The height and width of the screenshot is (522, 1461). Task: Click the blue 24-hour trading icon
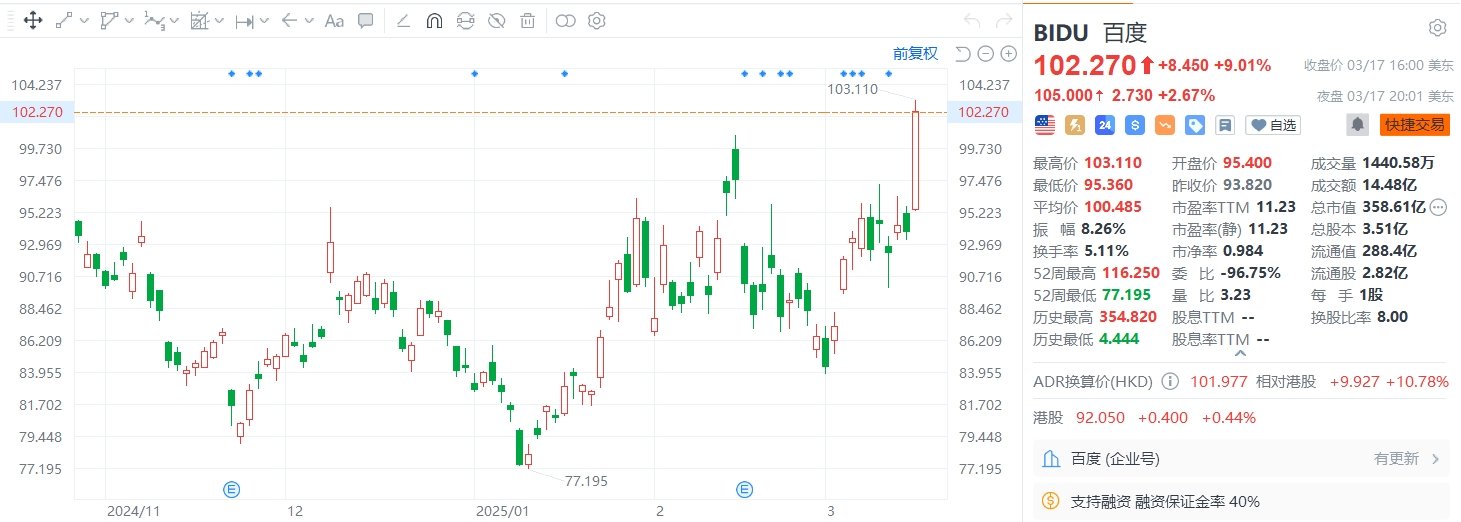(1105, 125)
